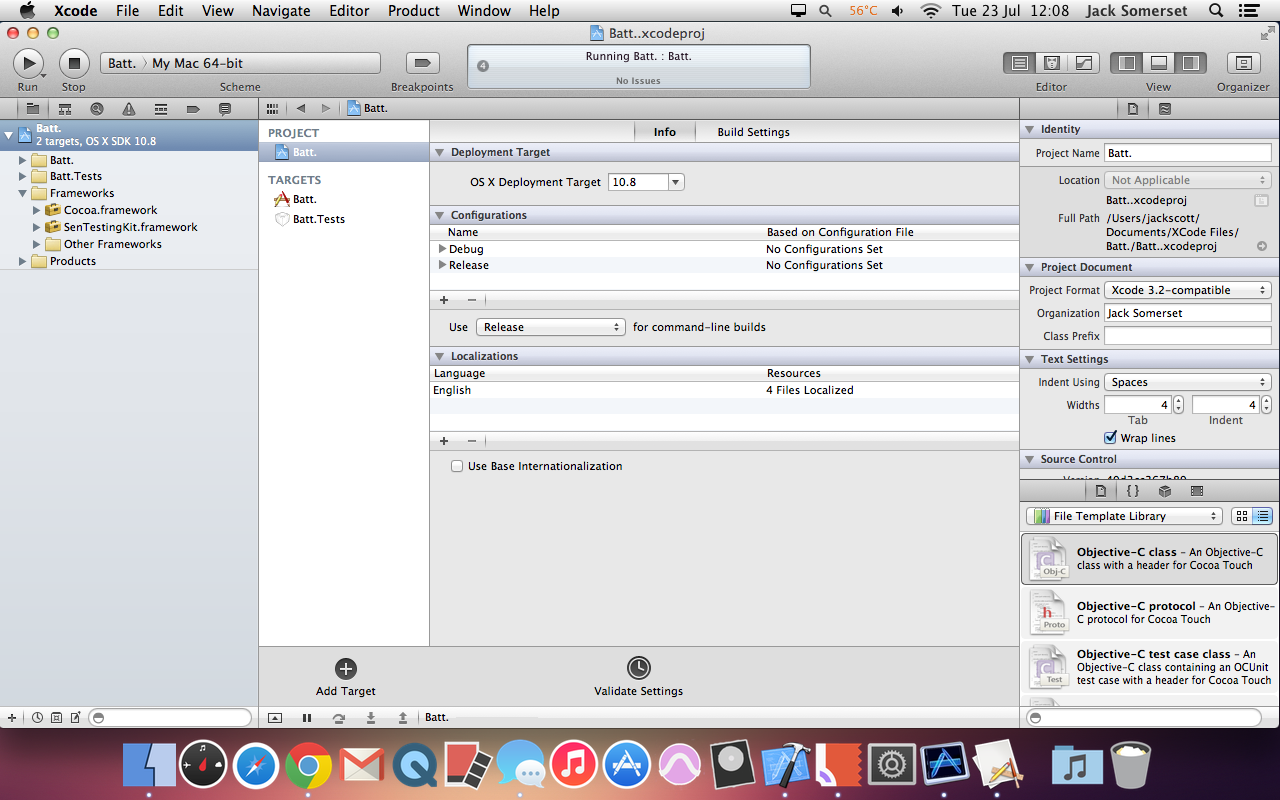Hide the debug area toggle icon
This screenshot has width=1280, height=800.
275,717
